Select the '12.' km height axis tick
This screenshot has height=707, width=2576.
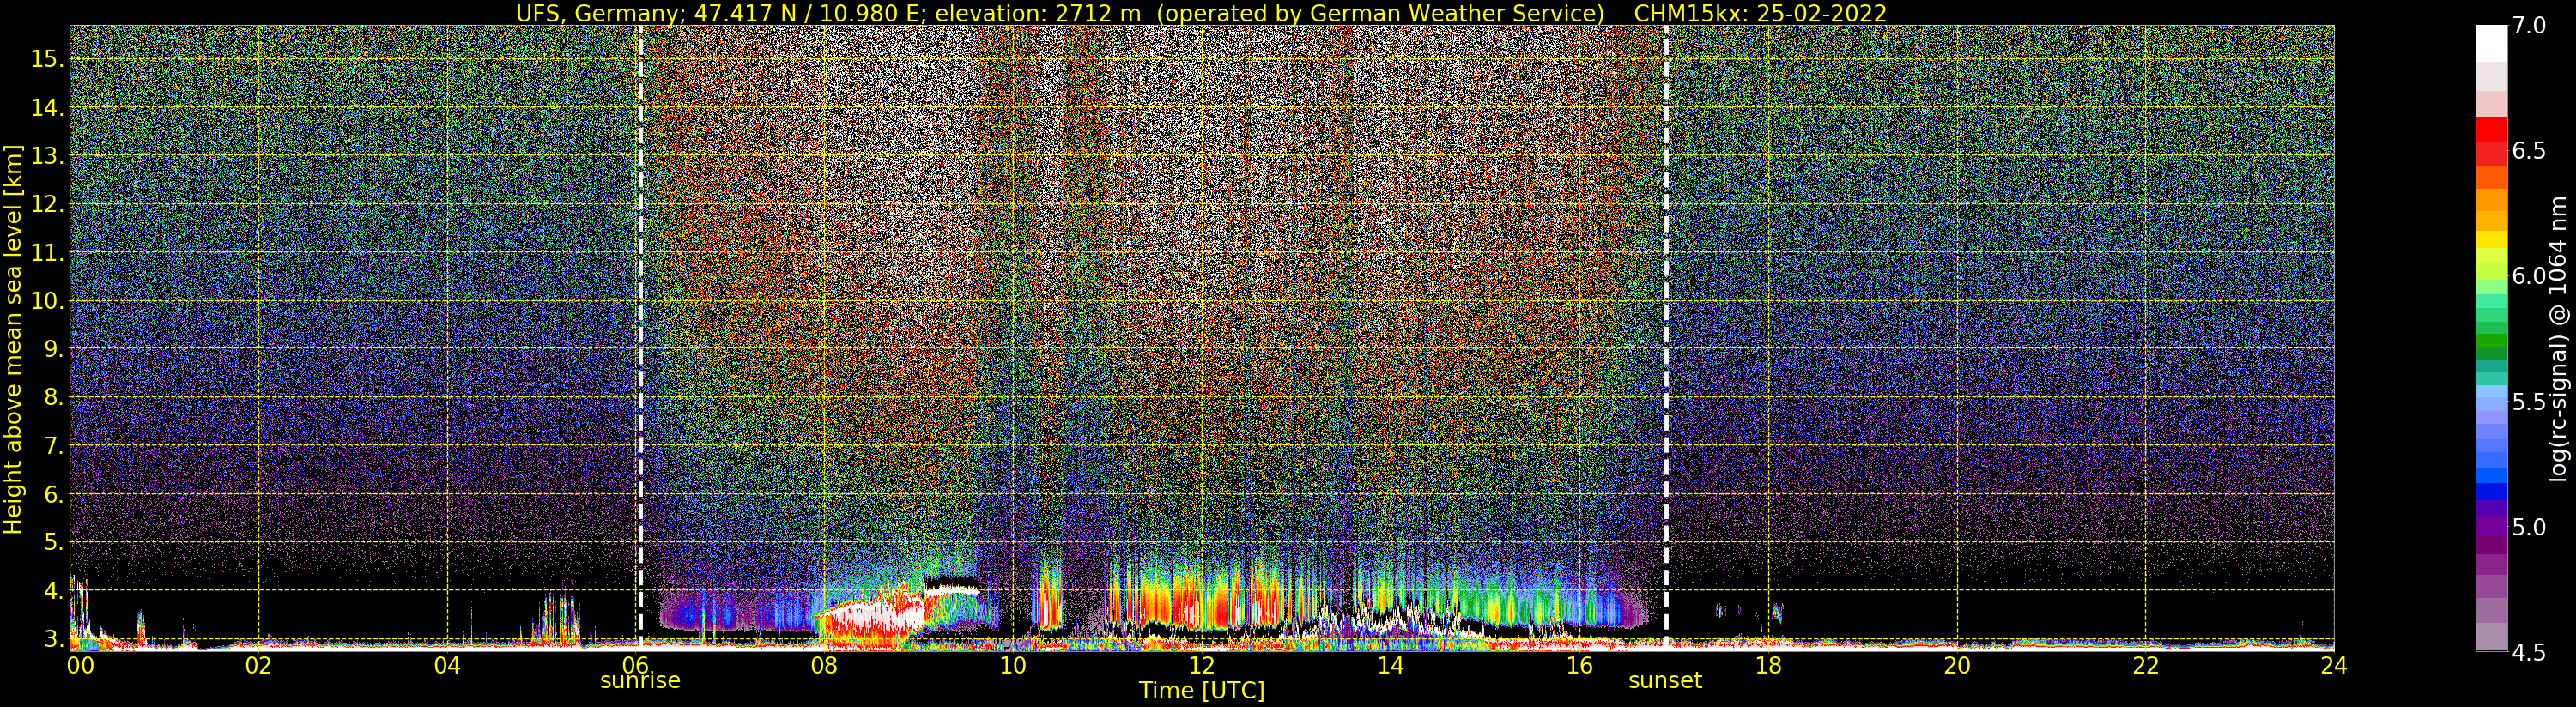48,204
